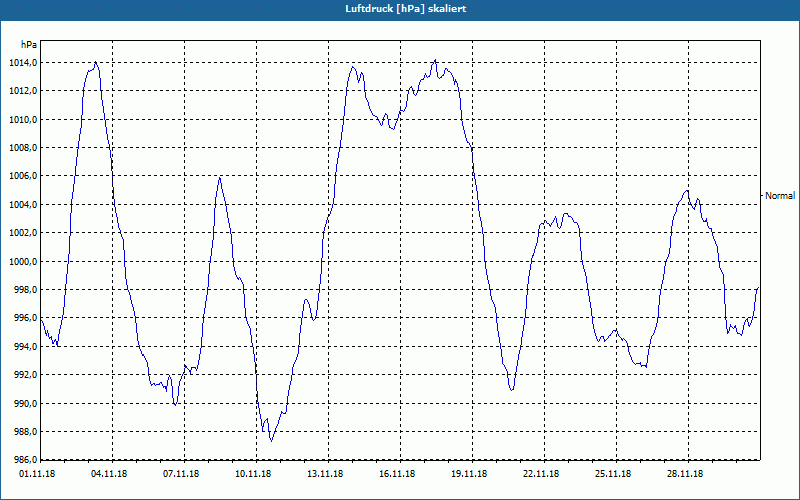The width and height of the screenshot is (800, 500).
Task: Click the '988,0' y-axis value
Action: (x=24, y=432)
